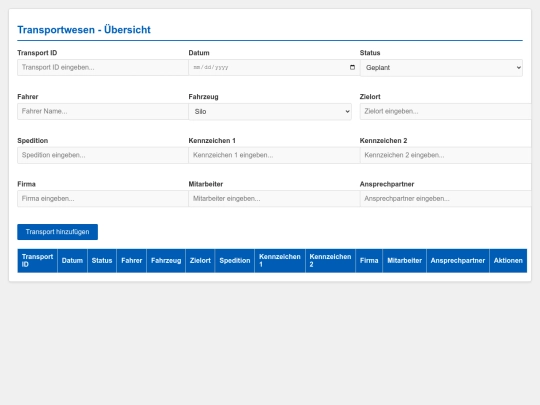Screen dimensions: 540x405
Task: Click the Ansprechpartner form field label
Action: pos(387,184)
